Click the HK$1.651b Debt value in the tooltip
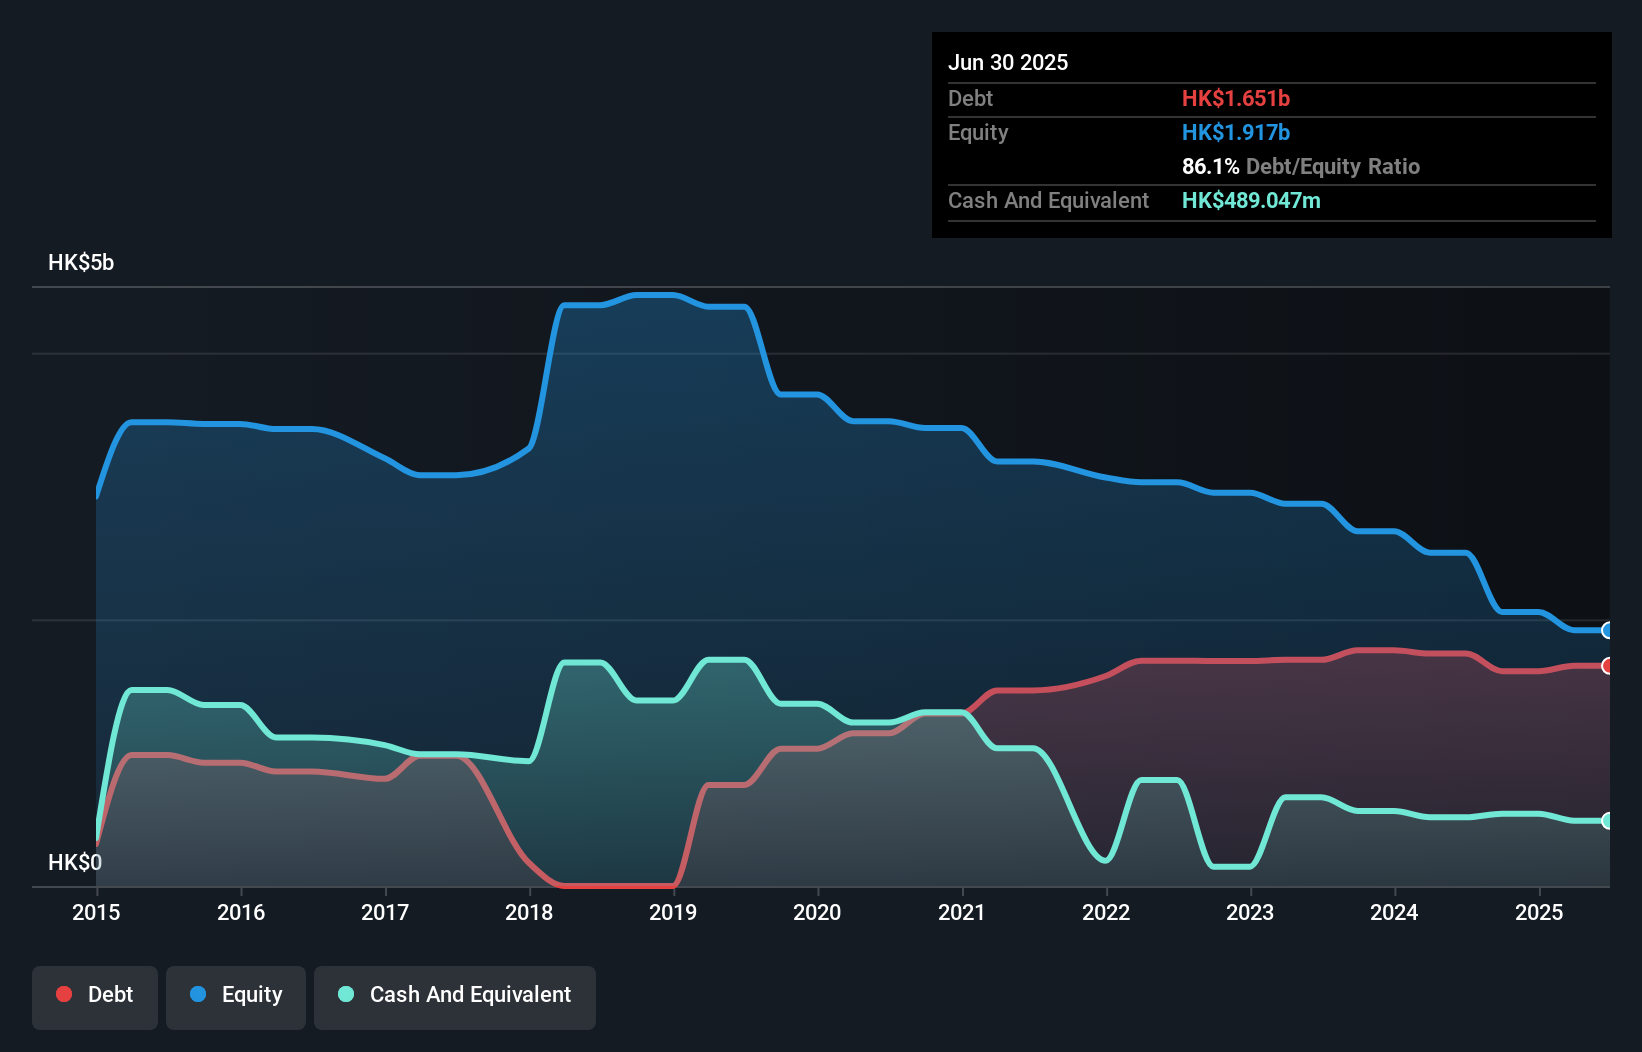Viewport: 1642px width, 1052px height. (x=1237, y=98)
